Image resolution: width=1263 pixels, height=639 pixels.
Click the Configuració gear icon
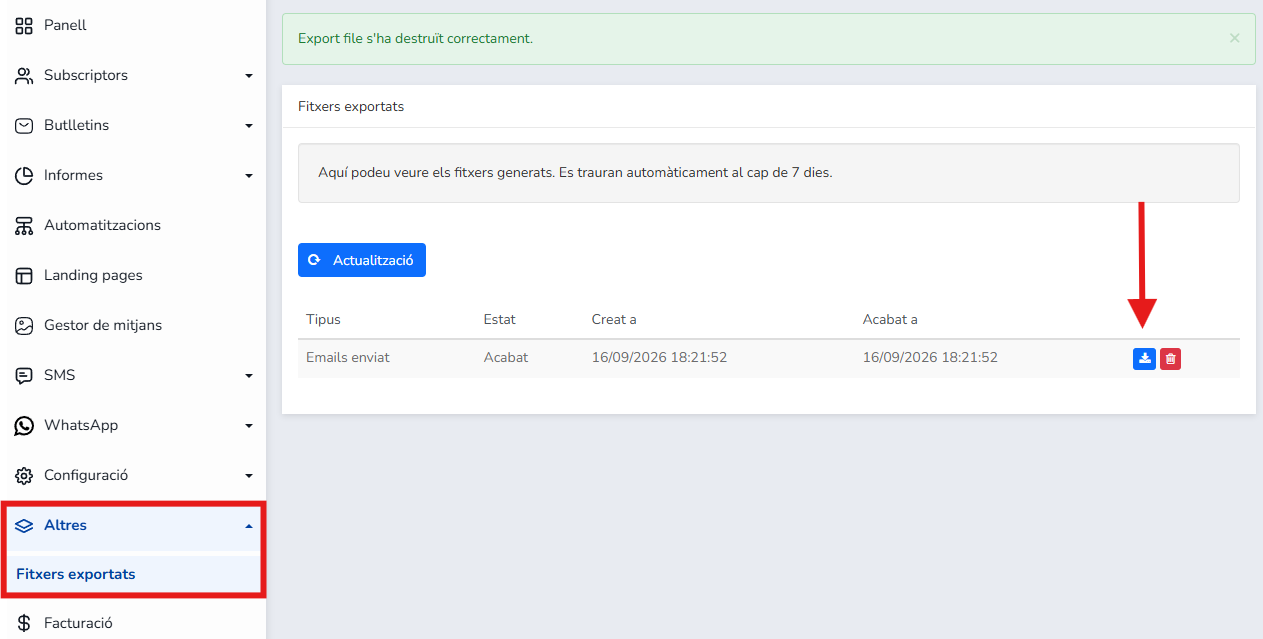24,475
